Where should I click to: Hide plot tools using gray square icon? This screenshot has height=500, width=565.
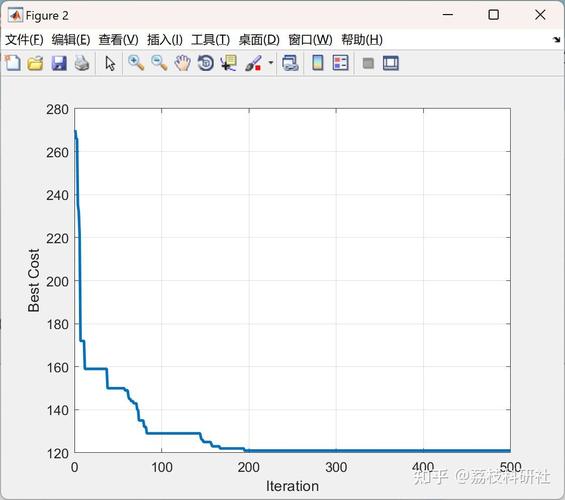pyautogui.click(x=368, y=64)
